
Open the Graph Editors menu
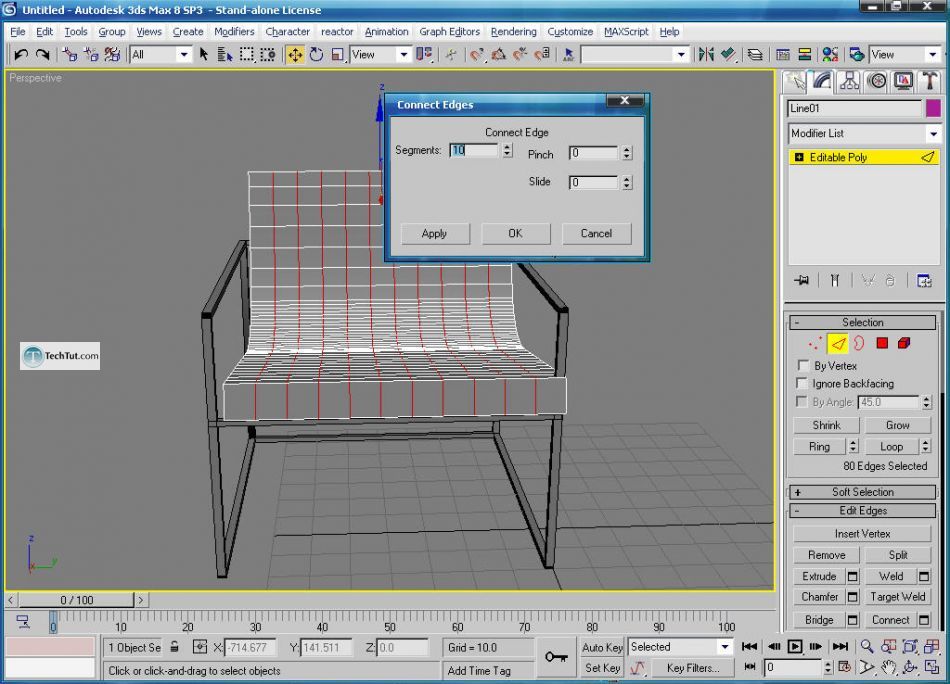pyautogui.click(x=449, y=32)
